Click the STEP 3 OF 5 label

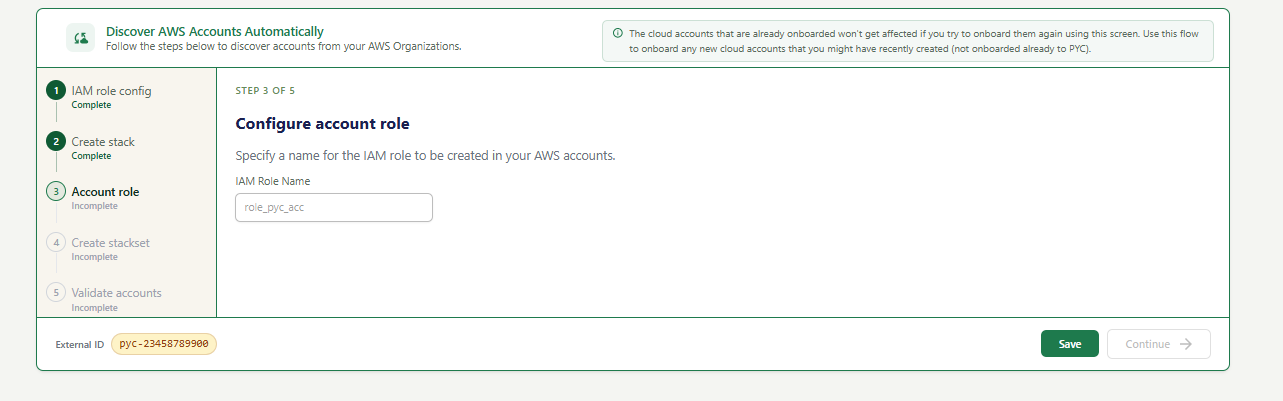tap(265, 91)
